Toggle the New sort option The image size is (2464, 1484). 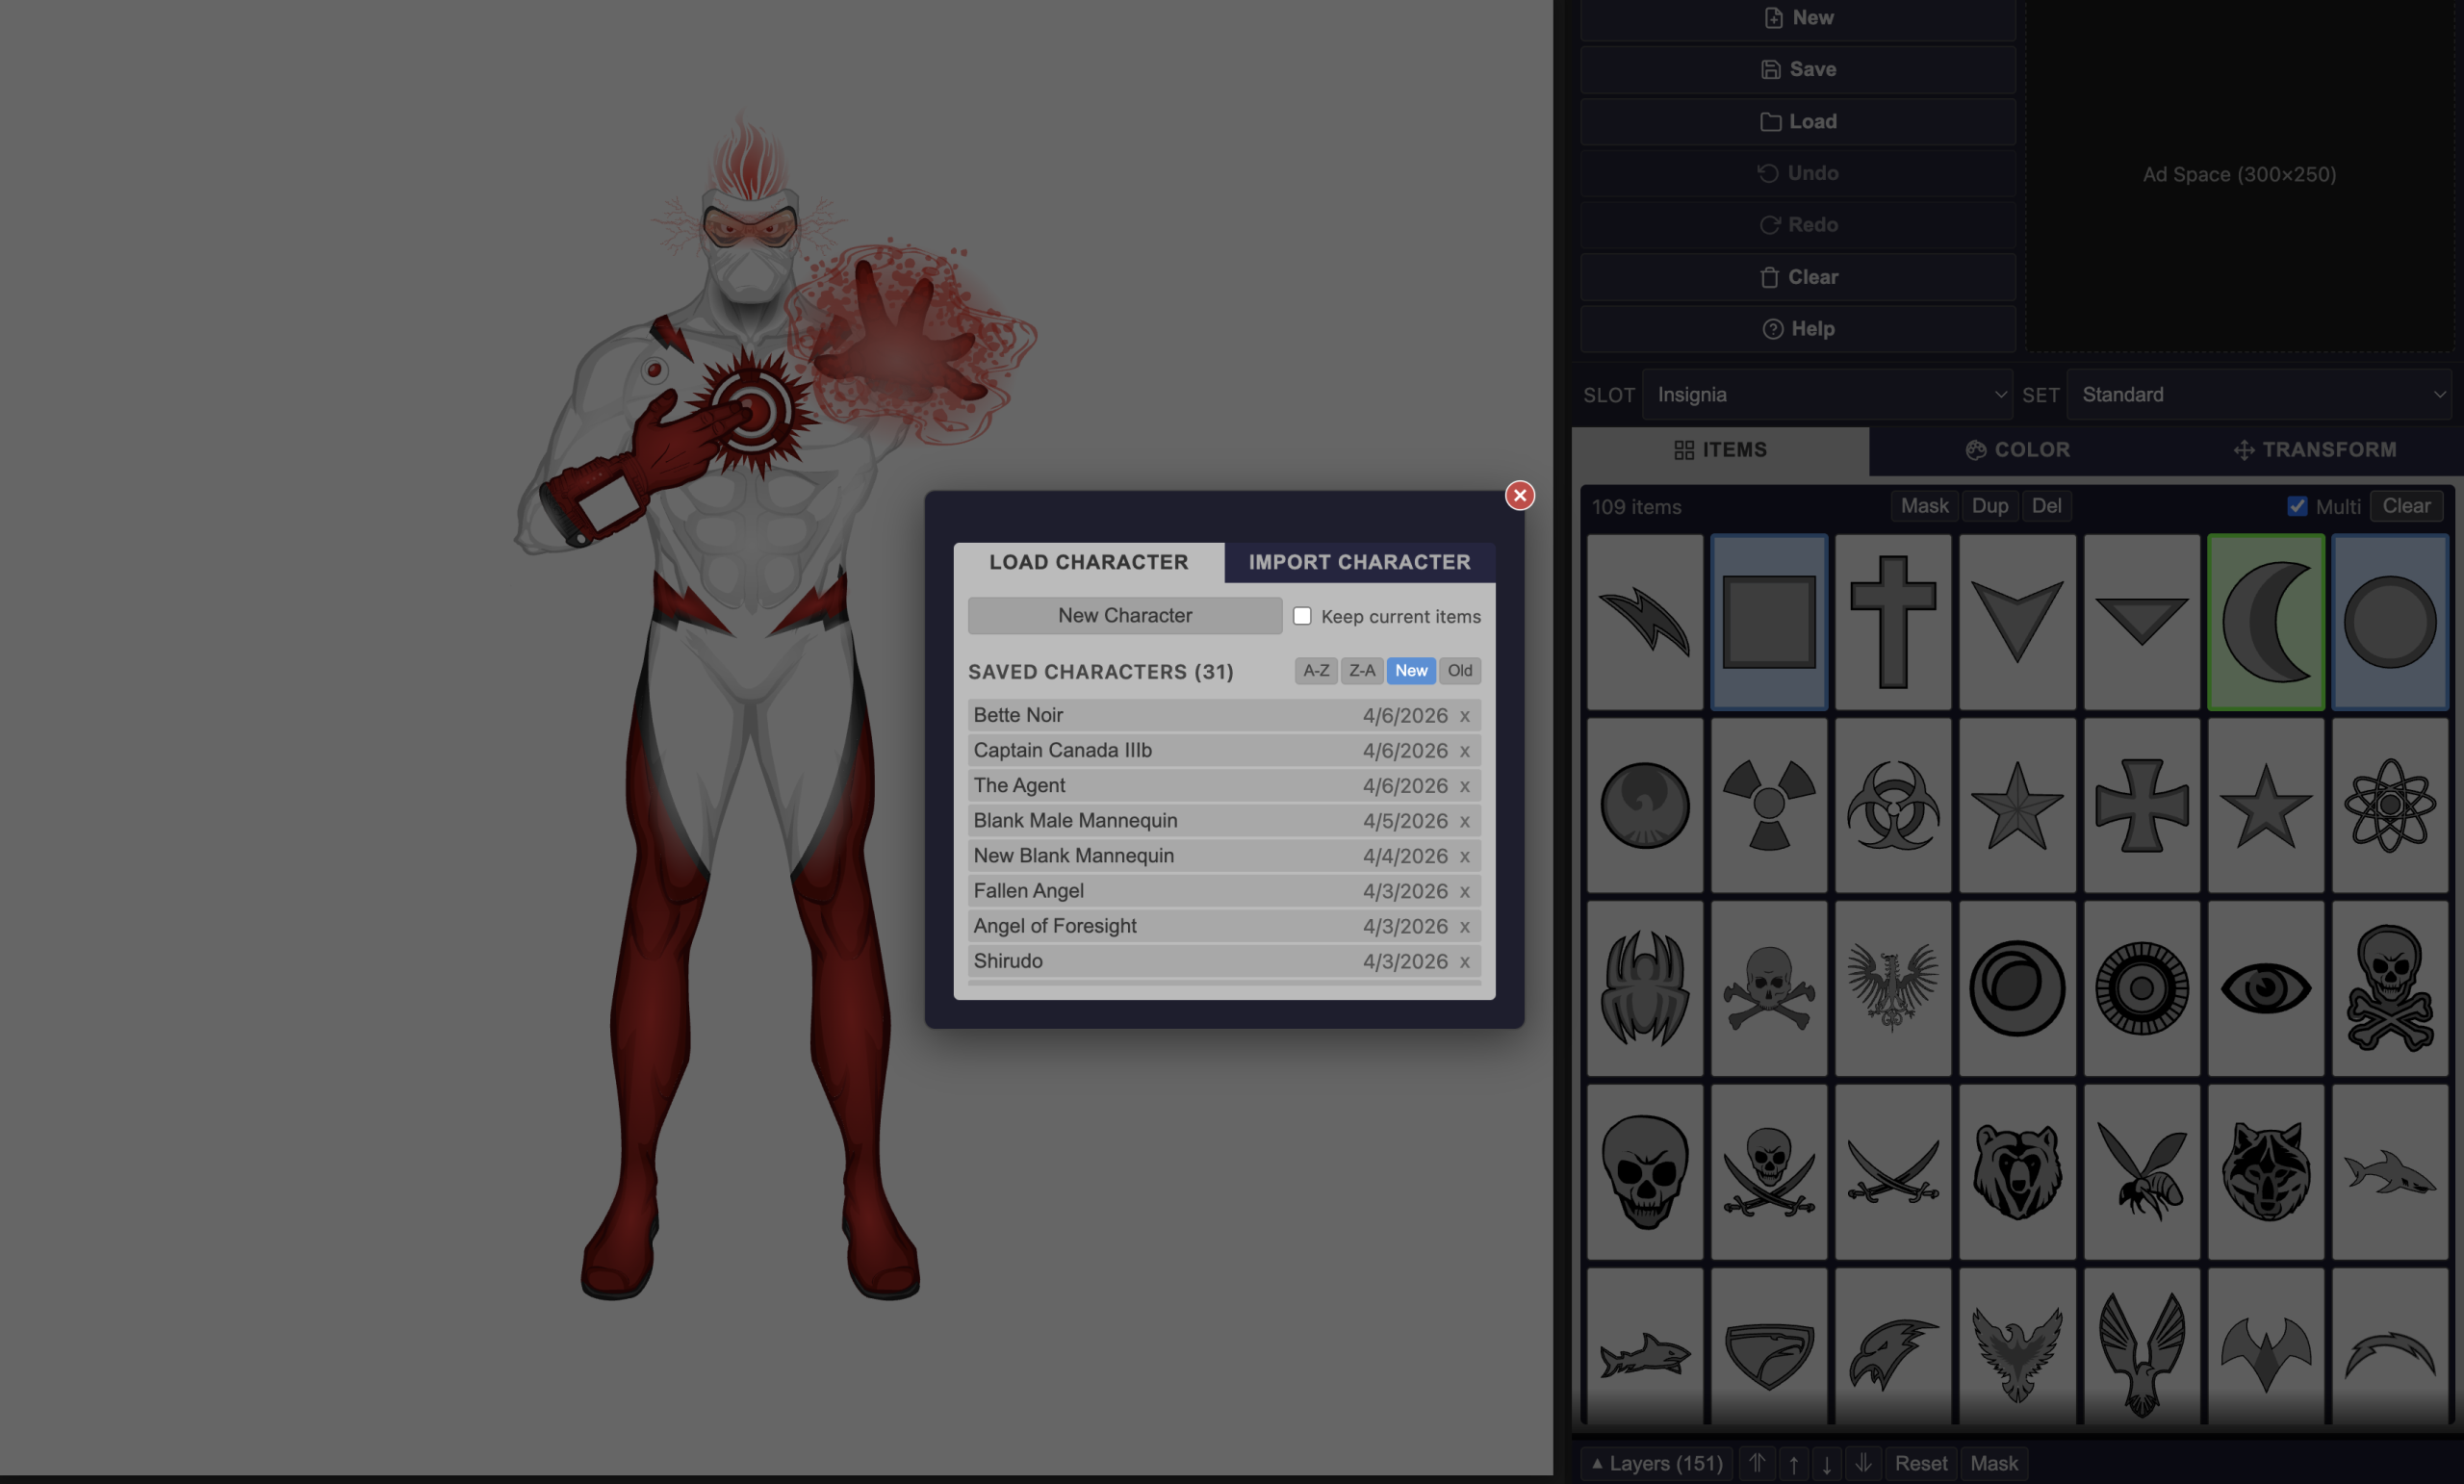1410,671
